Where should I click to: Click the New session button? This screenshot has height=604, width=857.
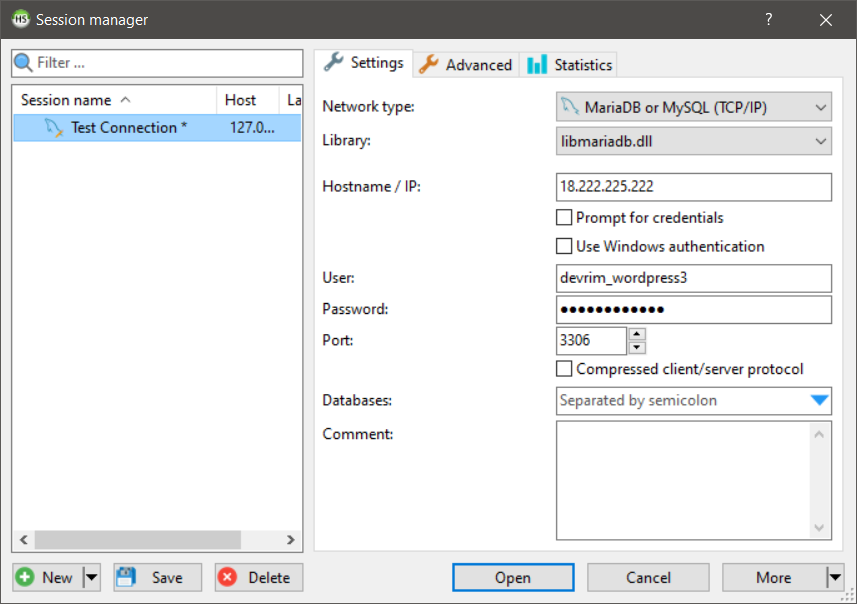48,577
